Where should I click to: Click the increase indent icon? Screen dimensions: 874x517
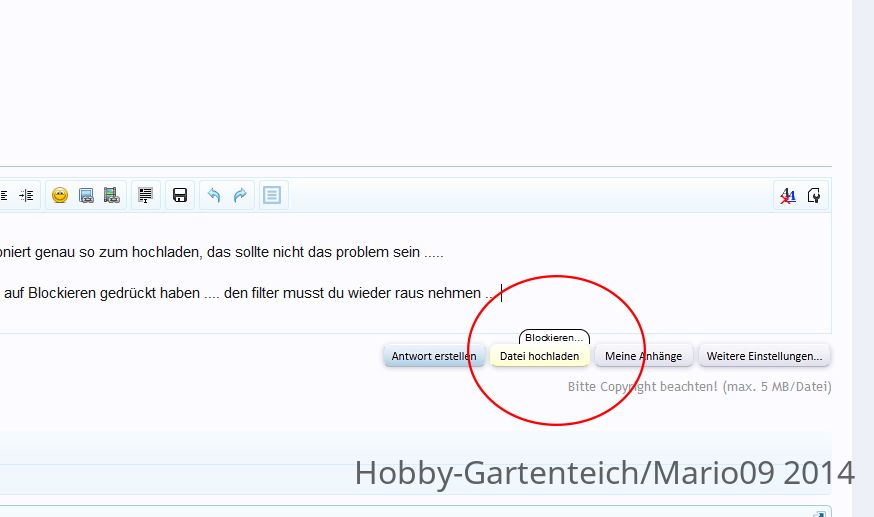click(26, 196)
